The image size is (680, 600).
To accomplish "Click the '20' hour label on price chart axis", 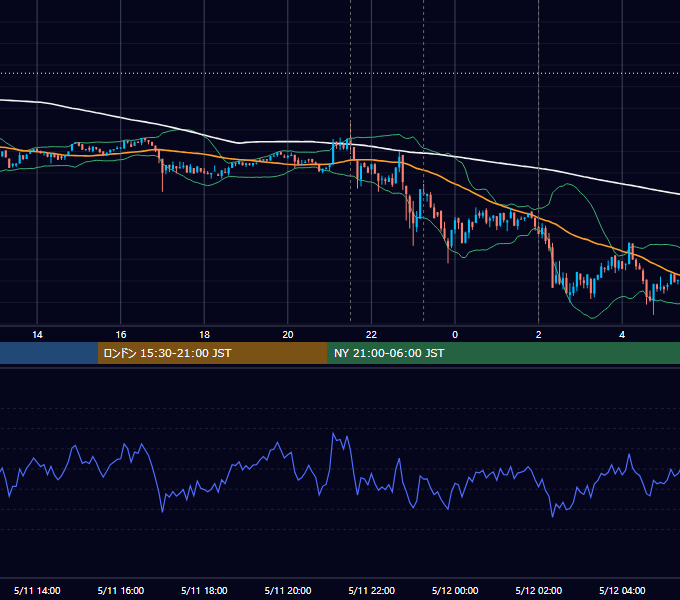I will (288, 335).
